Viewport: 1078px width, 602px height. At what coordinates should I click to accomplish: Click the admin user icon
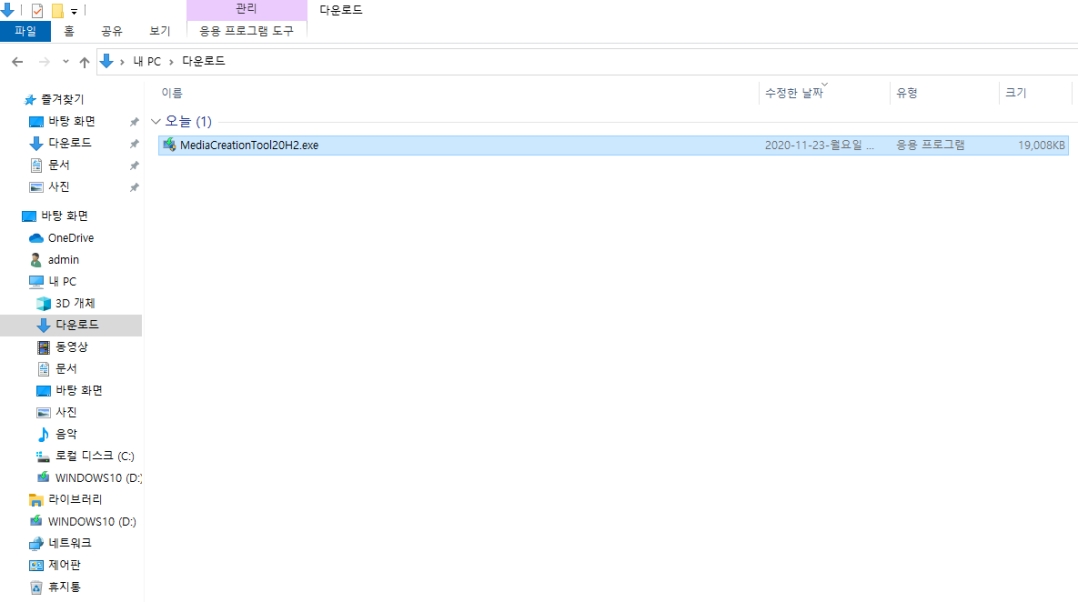(36, 260)
